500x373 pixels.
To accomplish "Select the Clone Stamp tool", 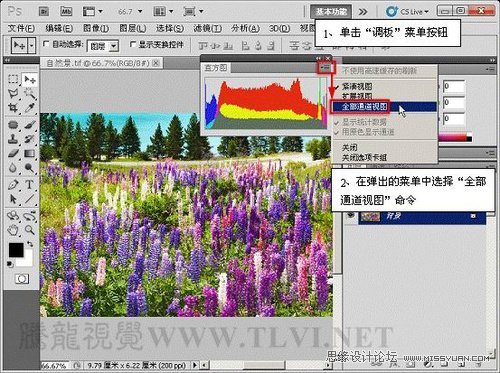I will coord(13,139).
